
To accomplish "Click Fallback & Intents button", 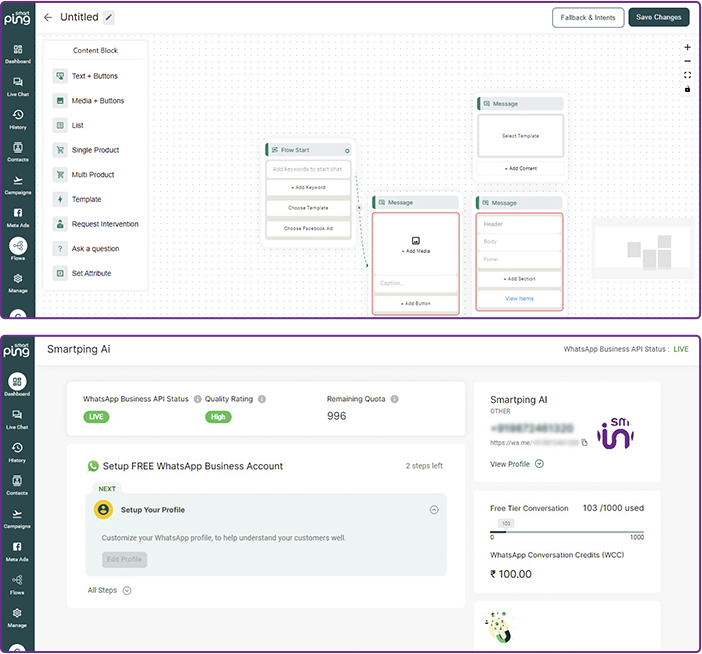I will coord(588,17).
